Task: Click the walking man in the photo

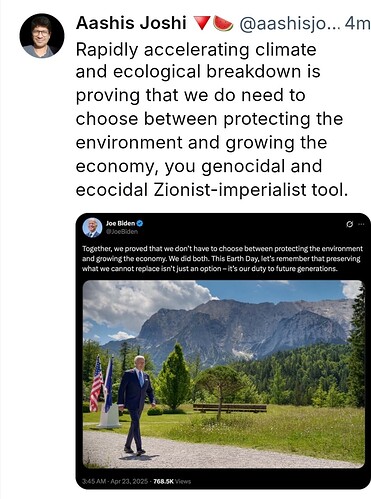Action: (136, 405)
